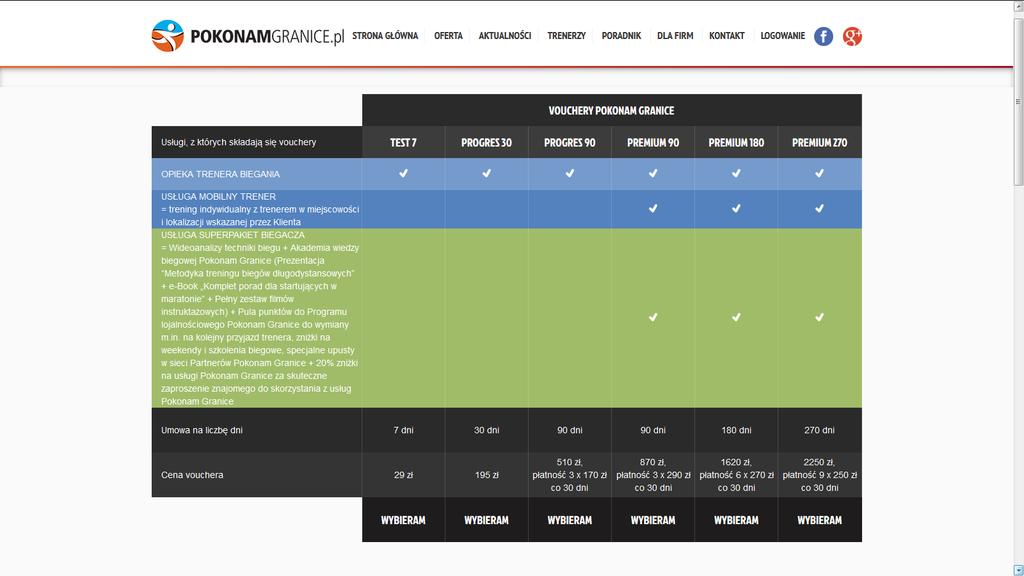
Task: Navigate to the Trenerzy page
Action: (566, 36)
